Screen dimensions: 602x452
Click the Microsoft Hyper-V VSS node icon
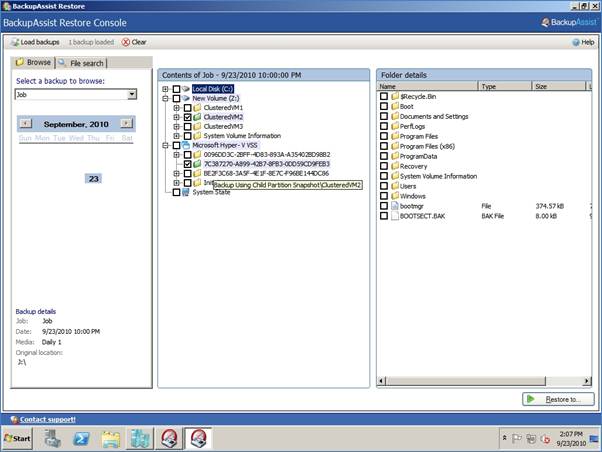[186, 145]
